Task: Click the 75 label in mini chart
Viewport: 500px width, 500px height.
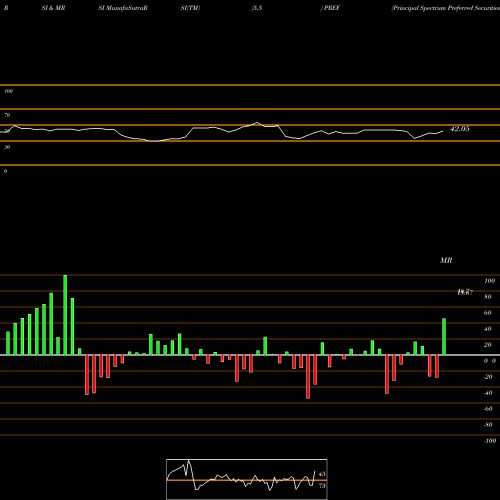Action: 322,486
